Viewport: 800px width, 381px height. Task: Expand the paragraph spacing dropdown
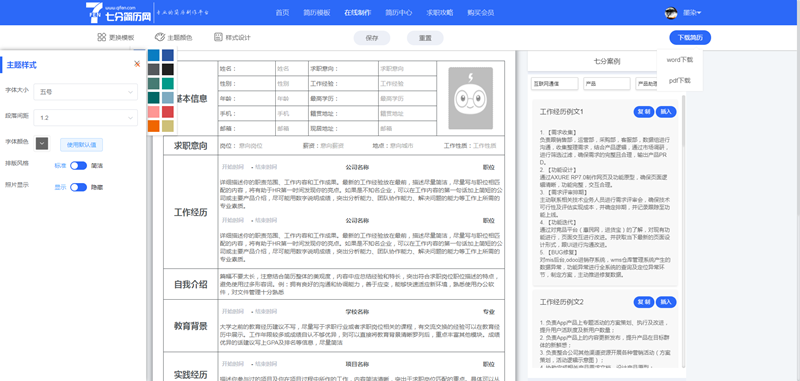[x=86, y=117]
